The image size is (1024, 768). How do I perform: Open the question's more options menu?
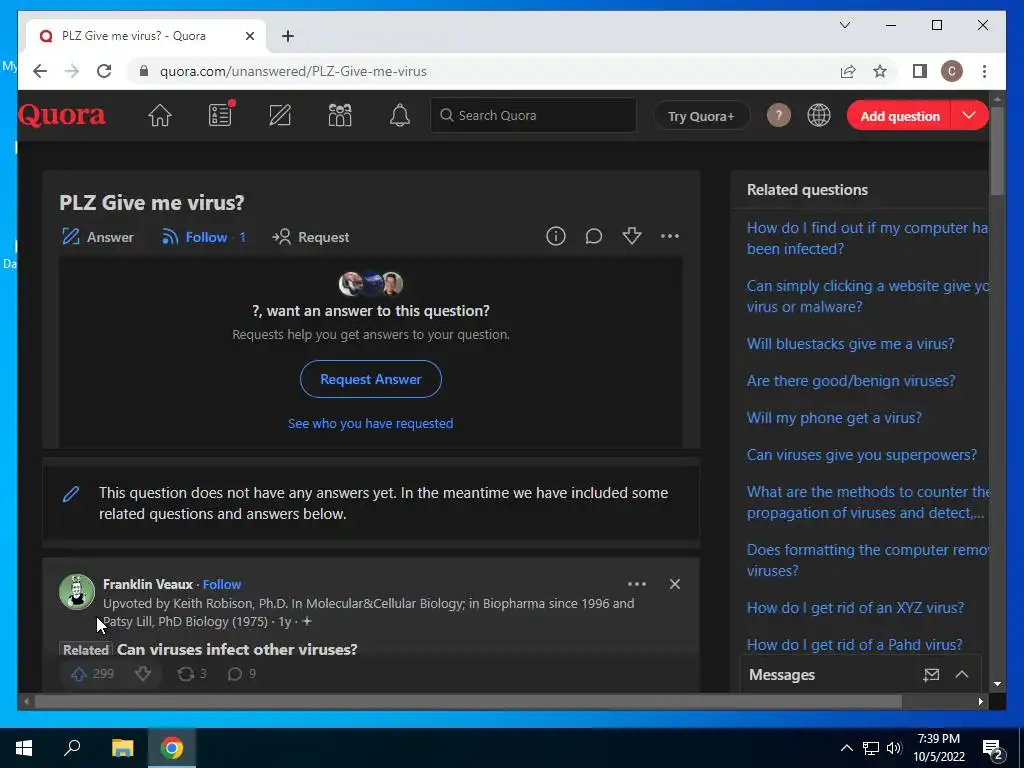670,236
